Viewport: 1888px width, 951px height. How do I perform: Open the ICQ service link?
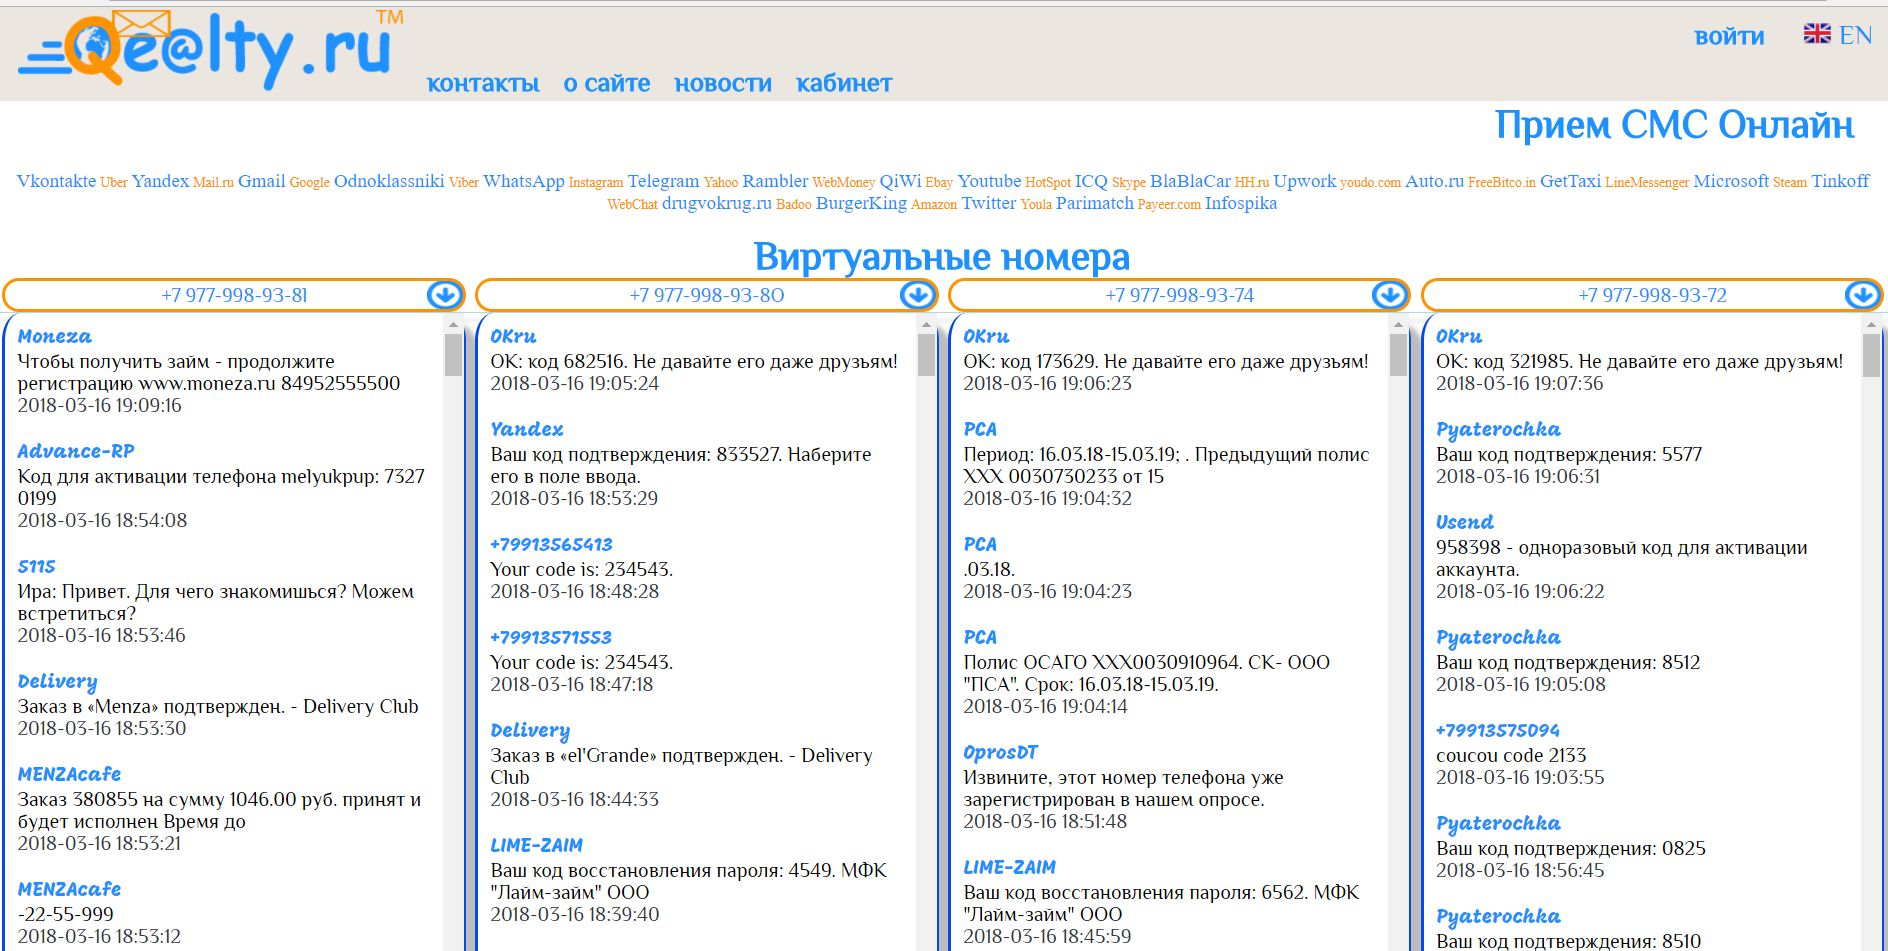click(x=1091, y=181)
